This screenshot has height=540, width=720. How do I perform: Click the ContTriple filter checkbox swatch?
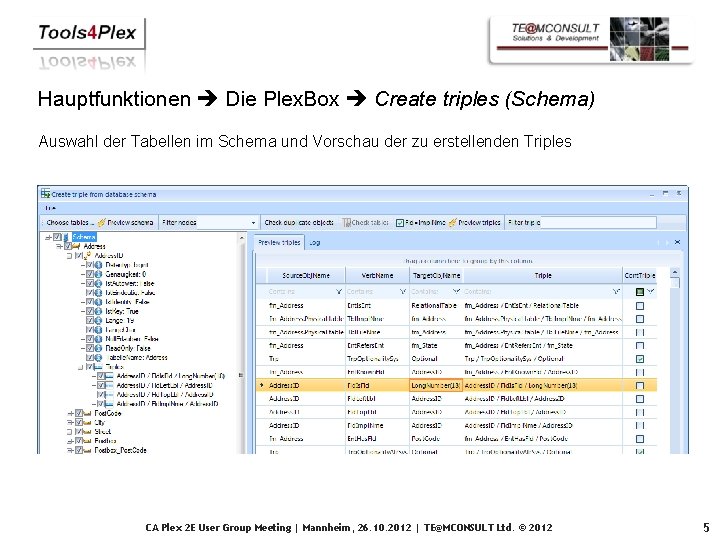[x=640, y=292]
